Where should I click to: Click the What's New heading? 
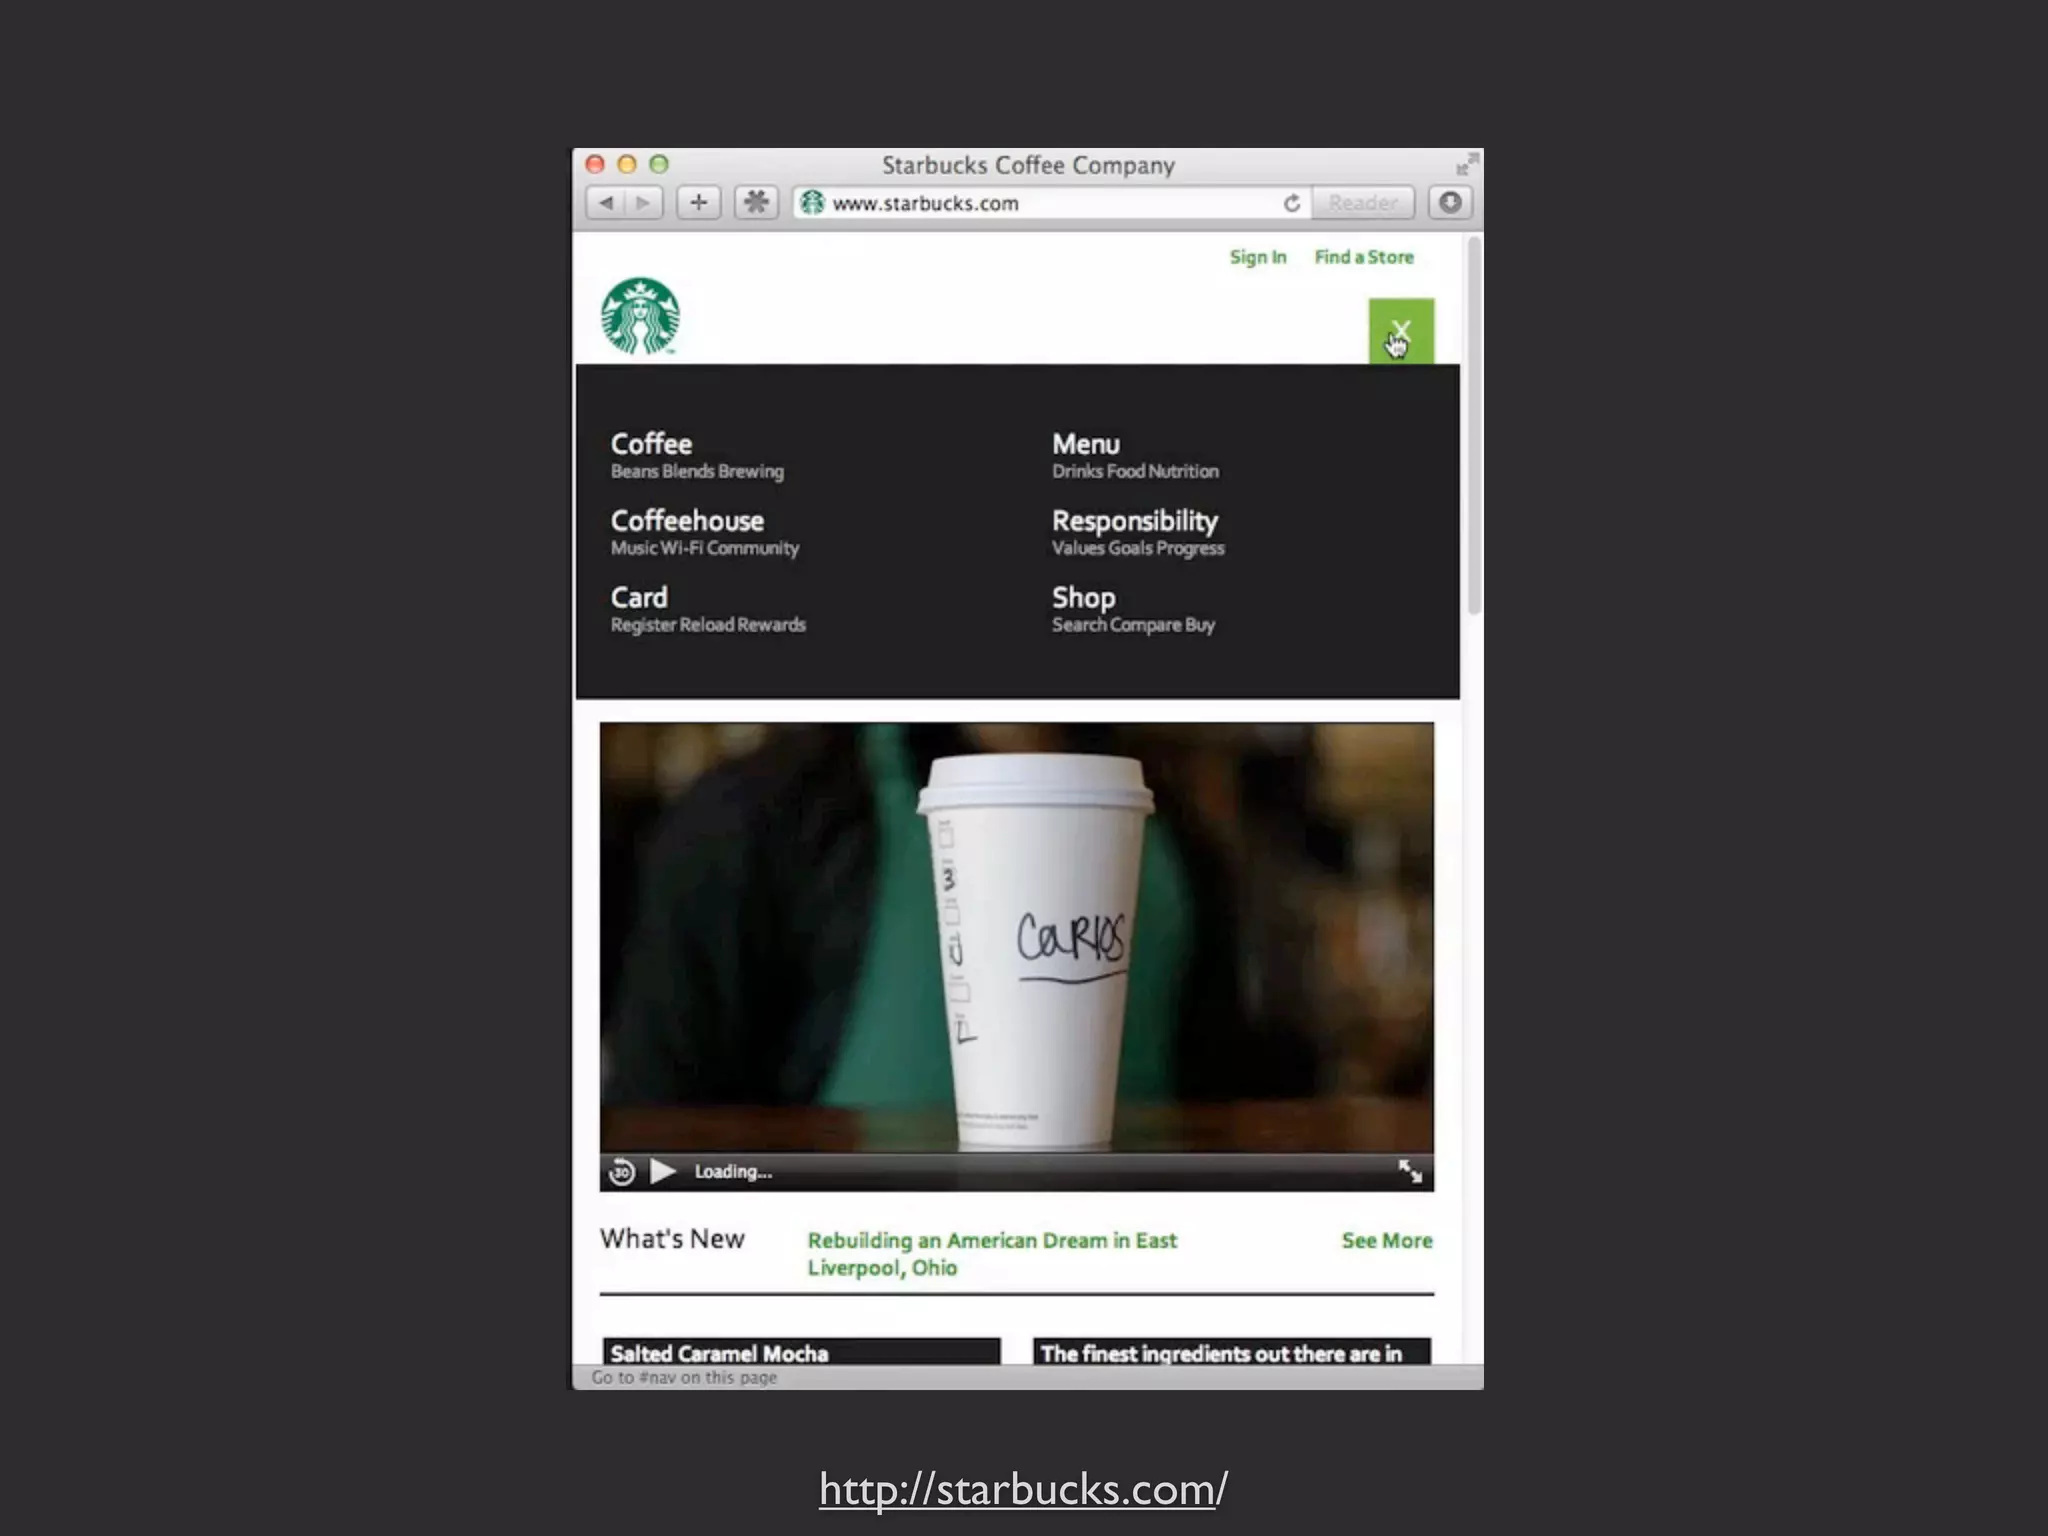[x=672, y=1239]
